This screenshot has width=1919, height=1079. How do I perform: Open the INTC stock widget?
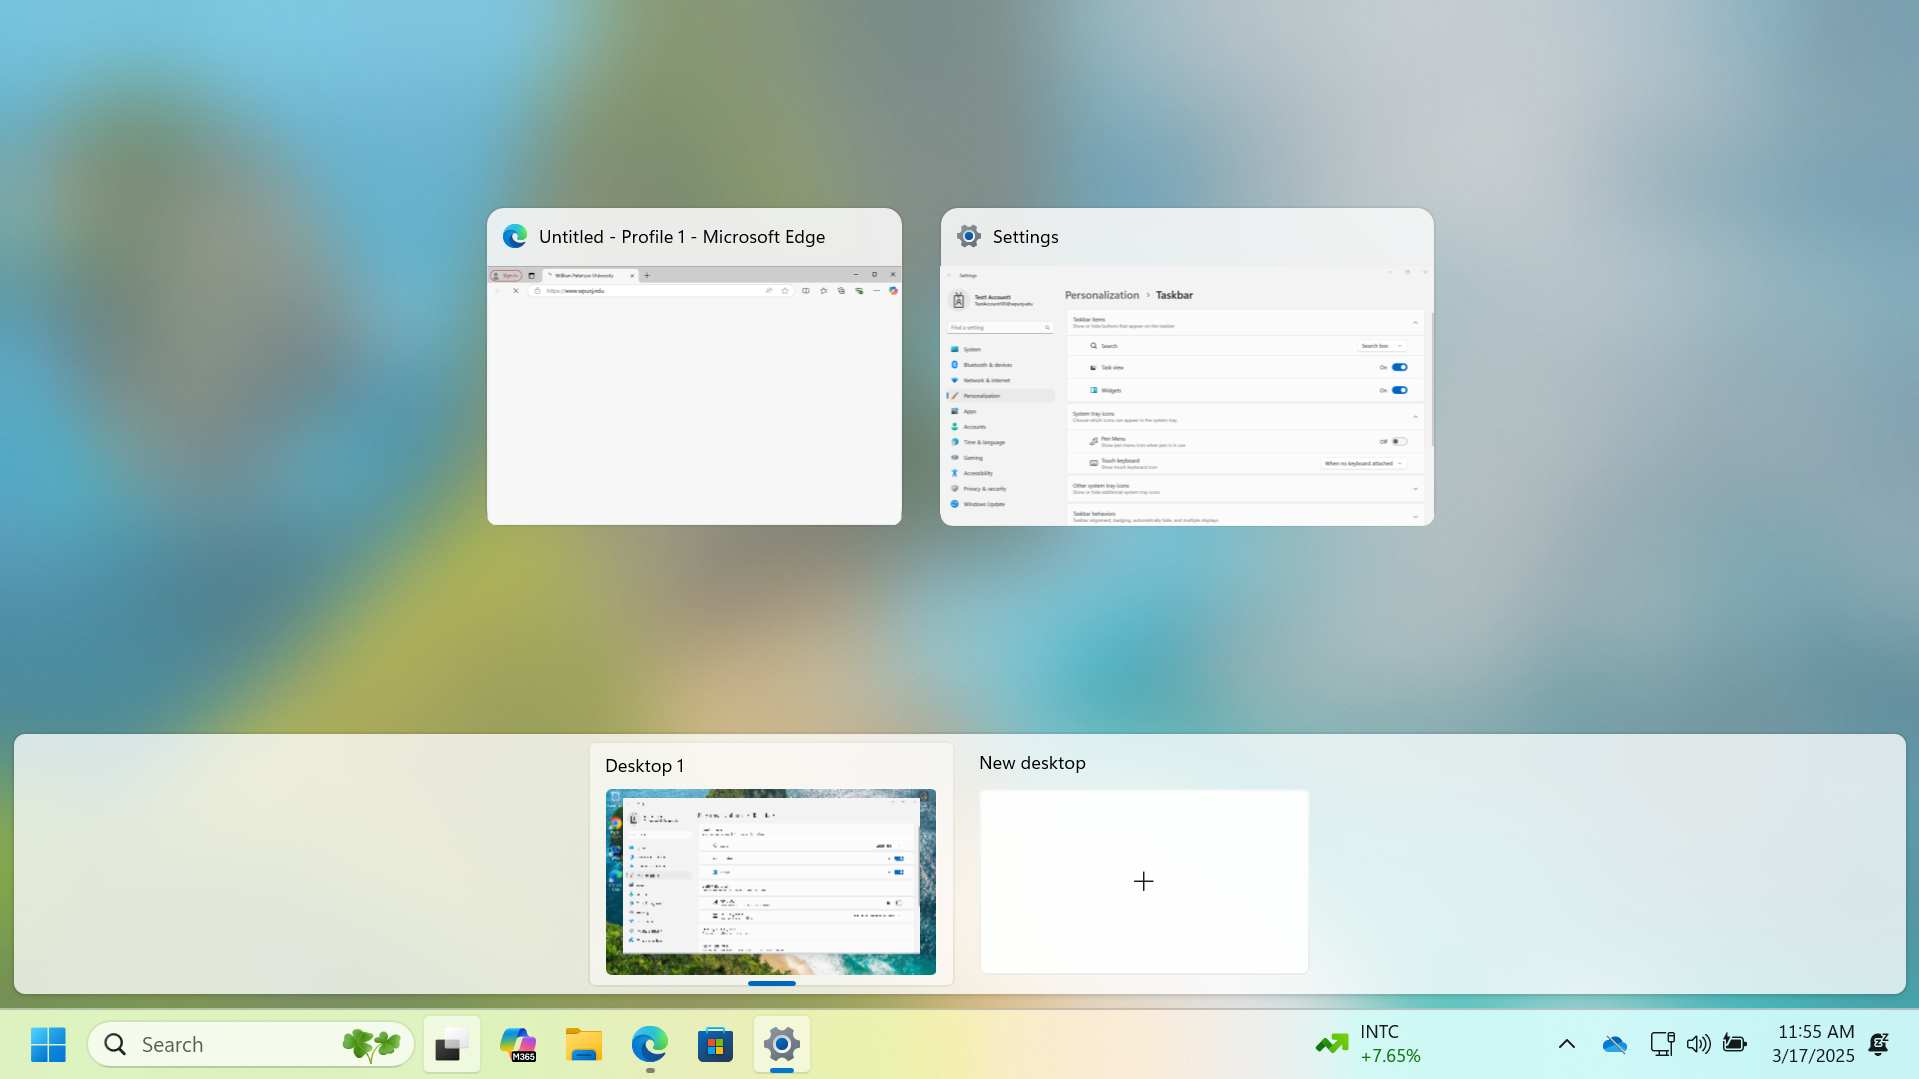click(1368, 1044)
